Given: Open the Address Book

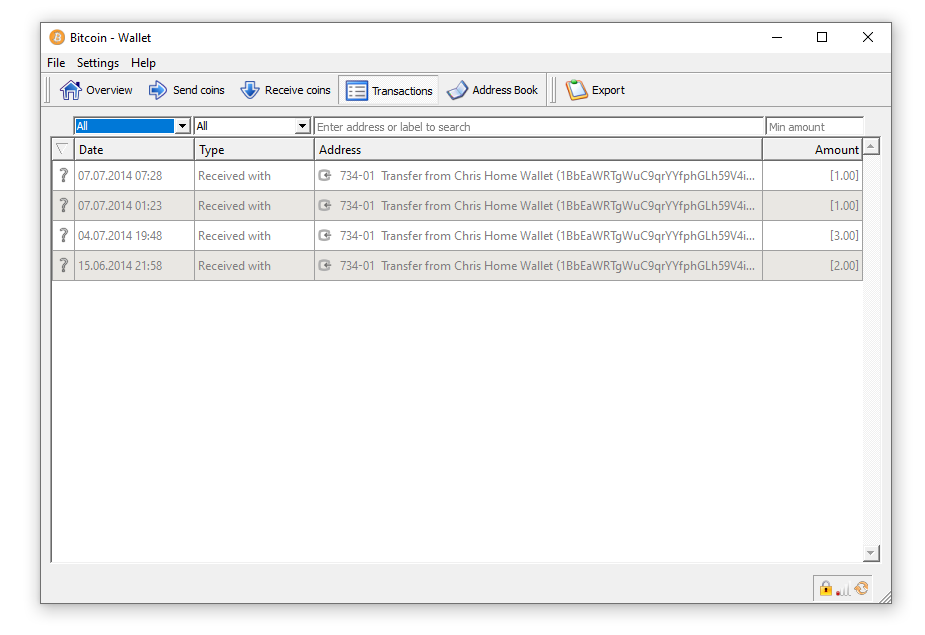Looking at the screenshot, I should coord(493,90).
